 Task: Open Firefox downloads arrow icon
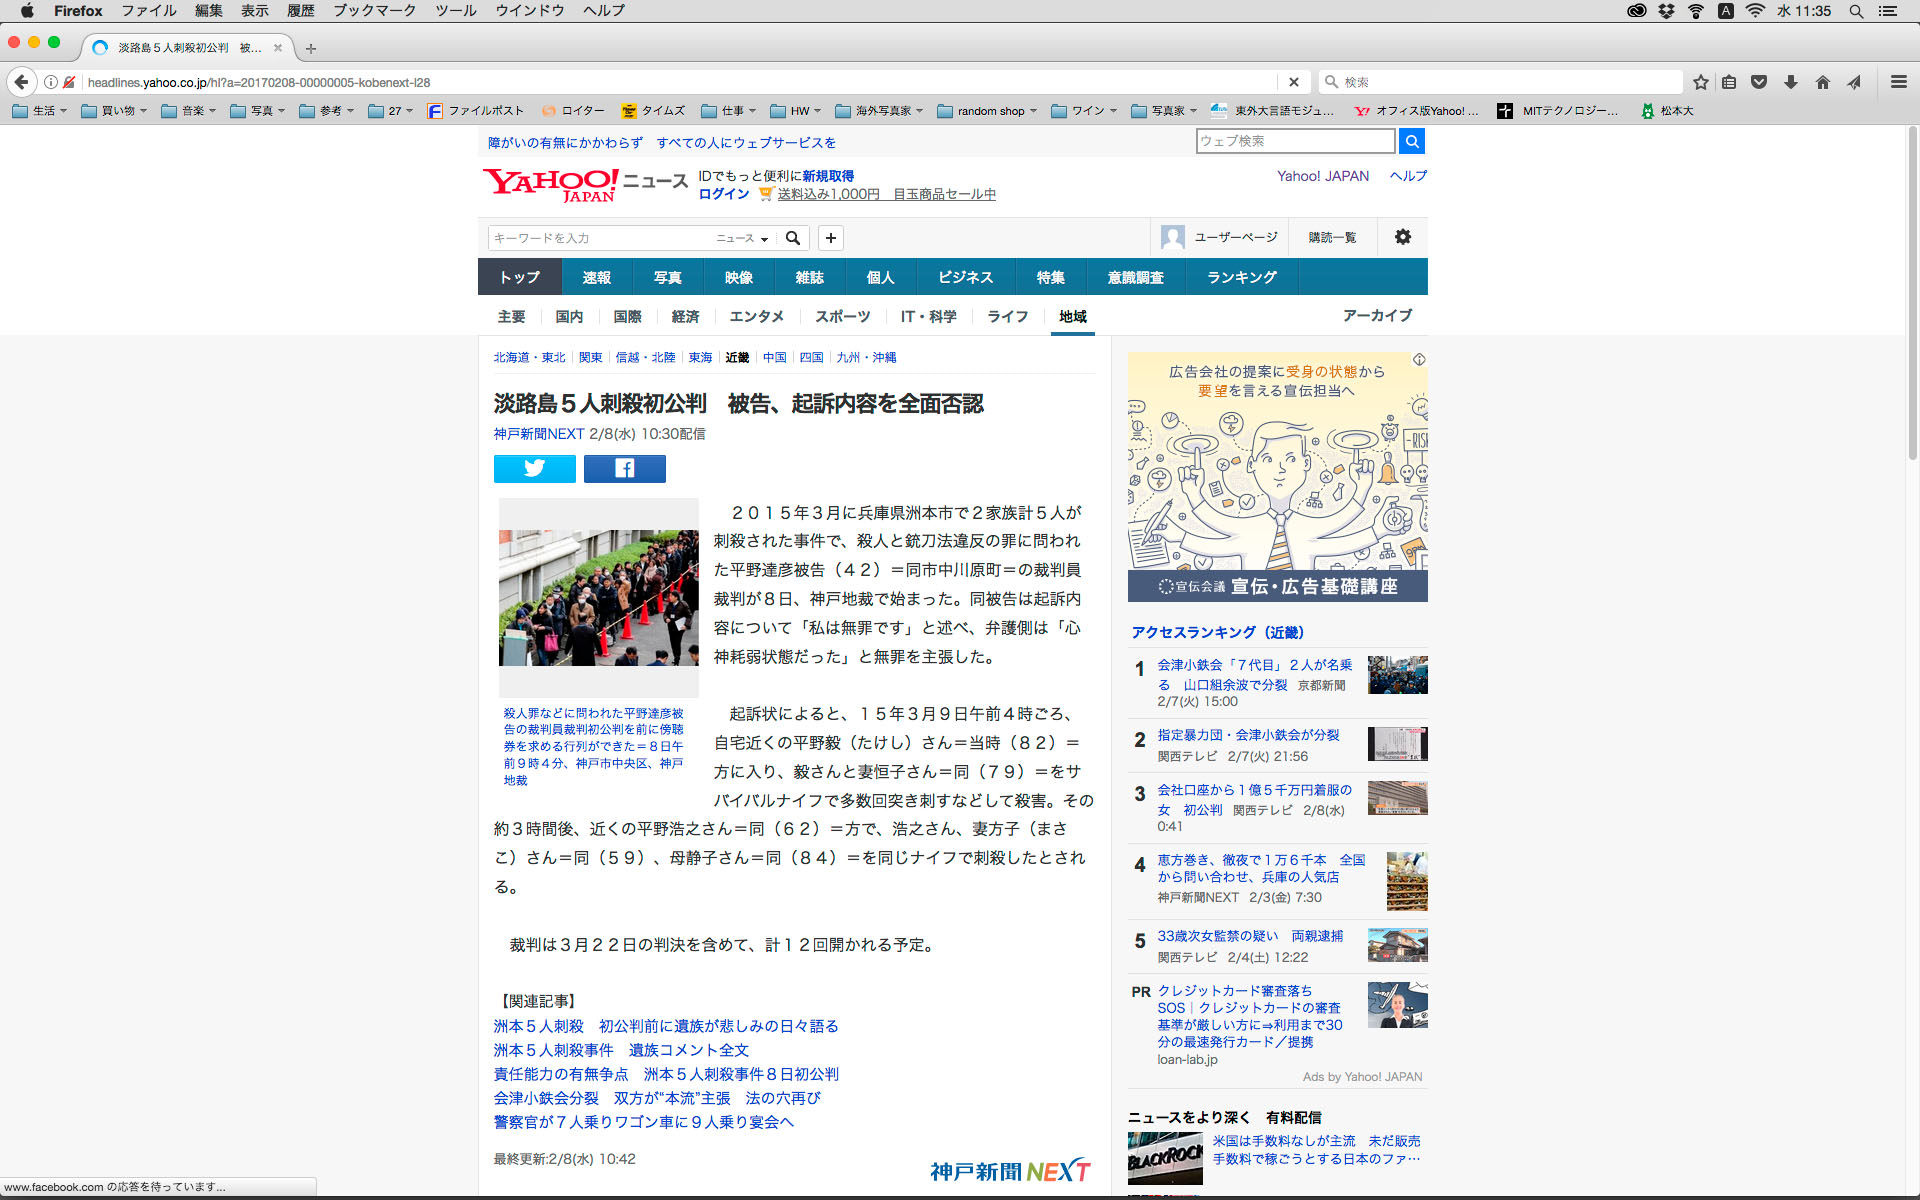(x=1791, y=82)
